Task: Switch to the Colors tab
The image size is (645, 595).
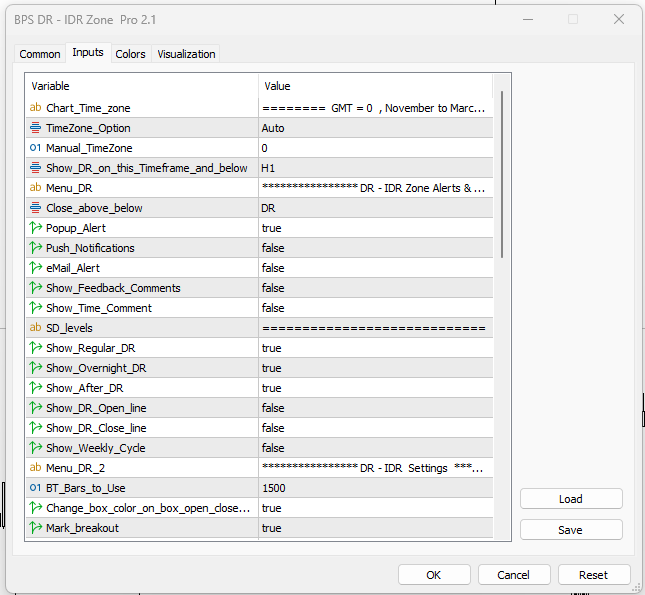Action: (x=130, y=54)
